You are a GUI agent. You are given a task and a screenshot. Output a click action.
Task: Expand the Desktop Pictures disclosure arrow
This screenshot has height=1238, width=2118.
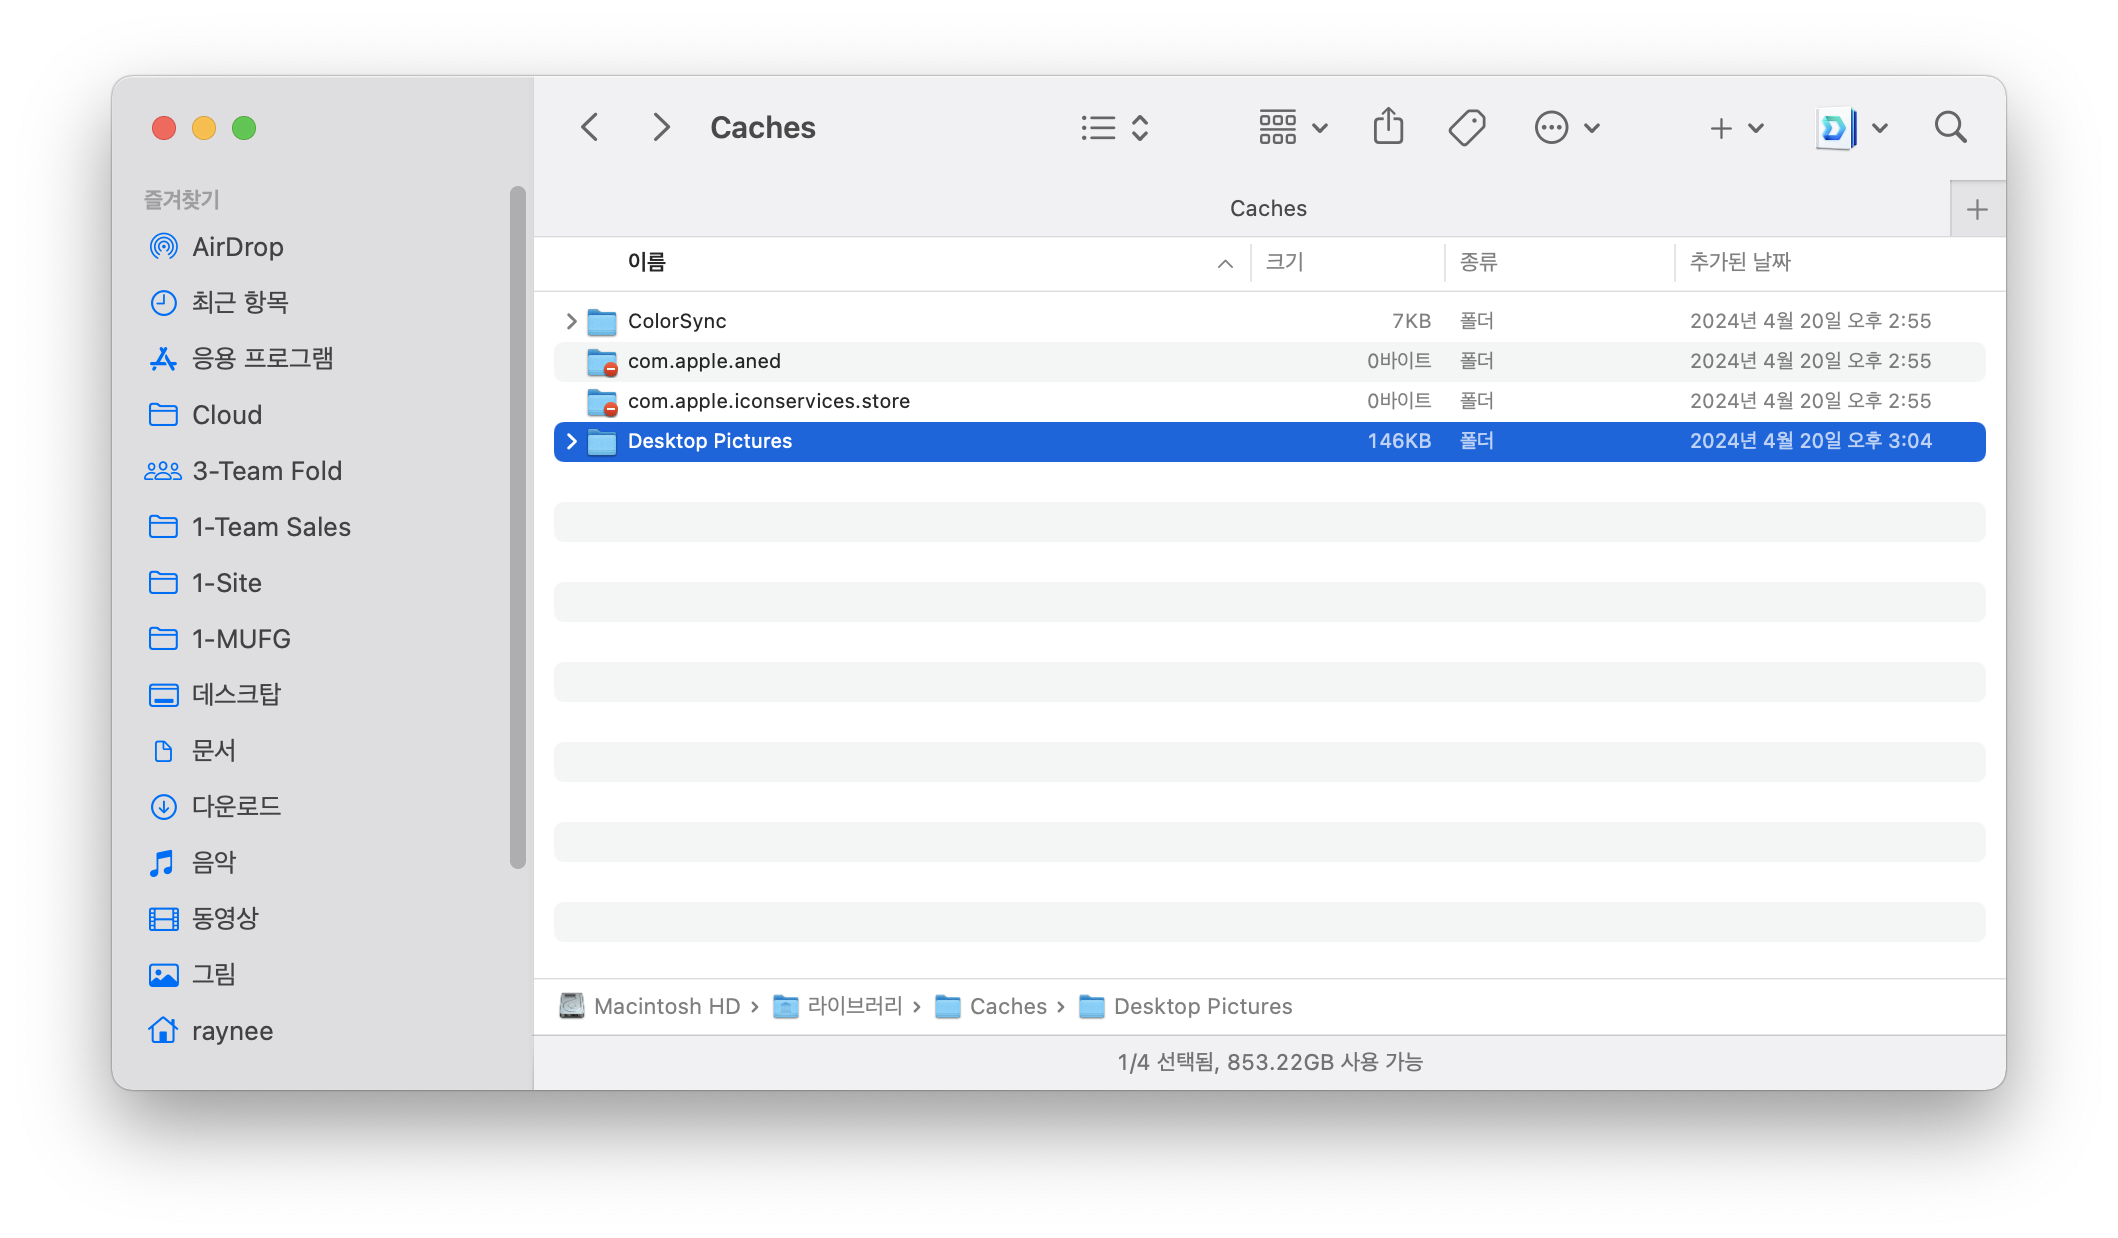(x=571, y=441)
